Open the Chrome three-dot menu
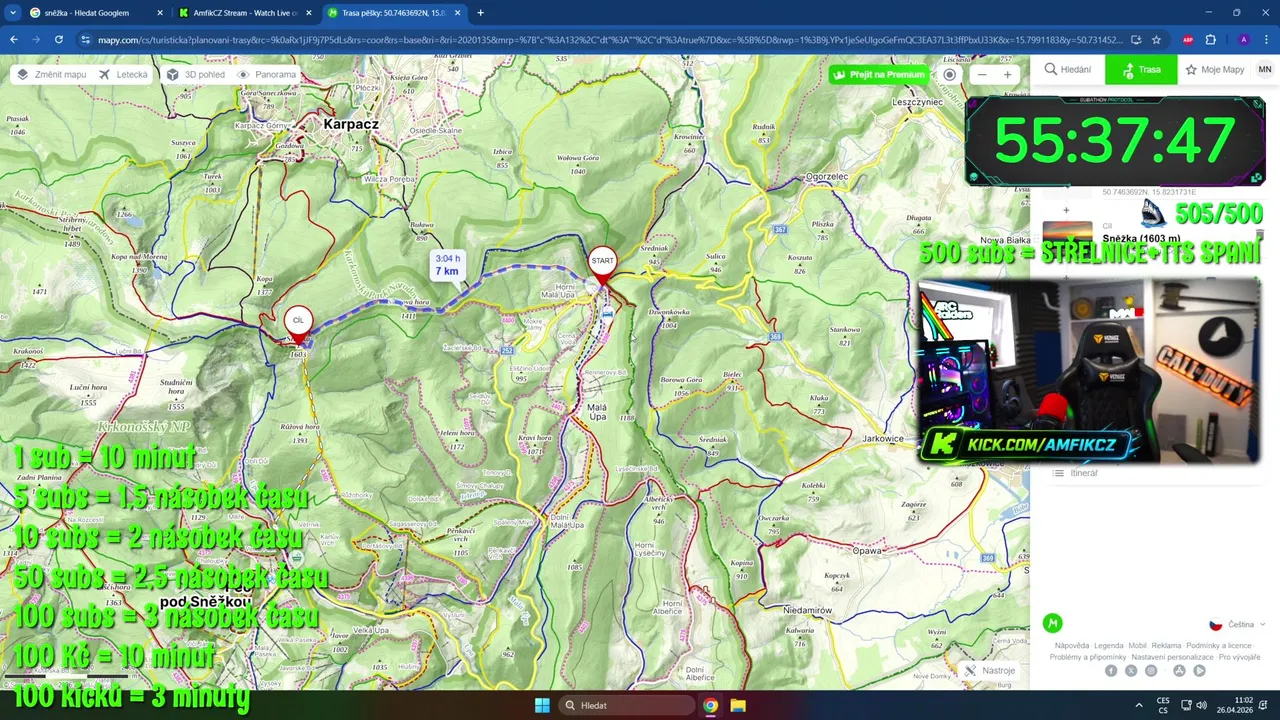 click(1265, 40)
